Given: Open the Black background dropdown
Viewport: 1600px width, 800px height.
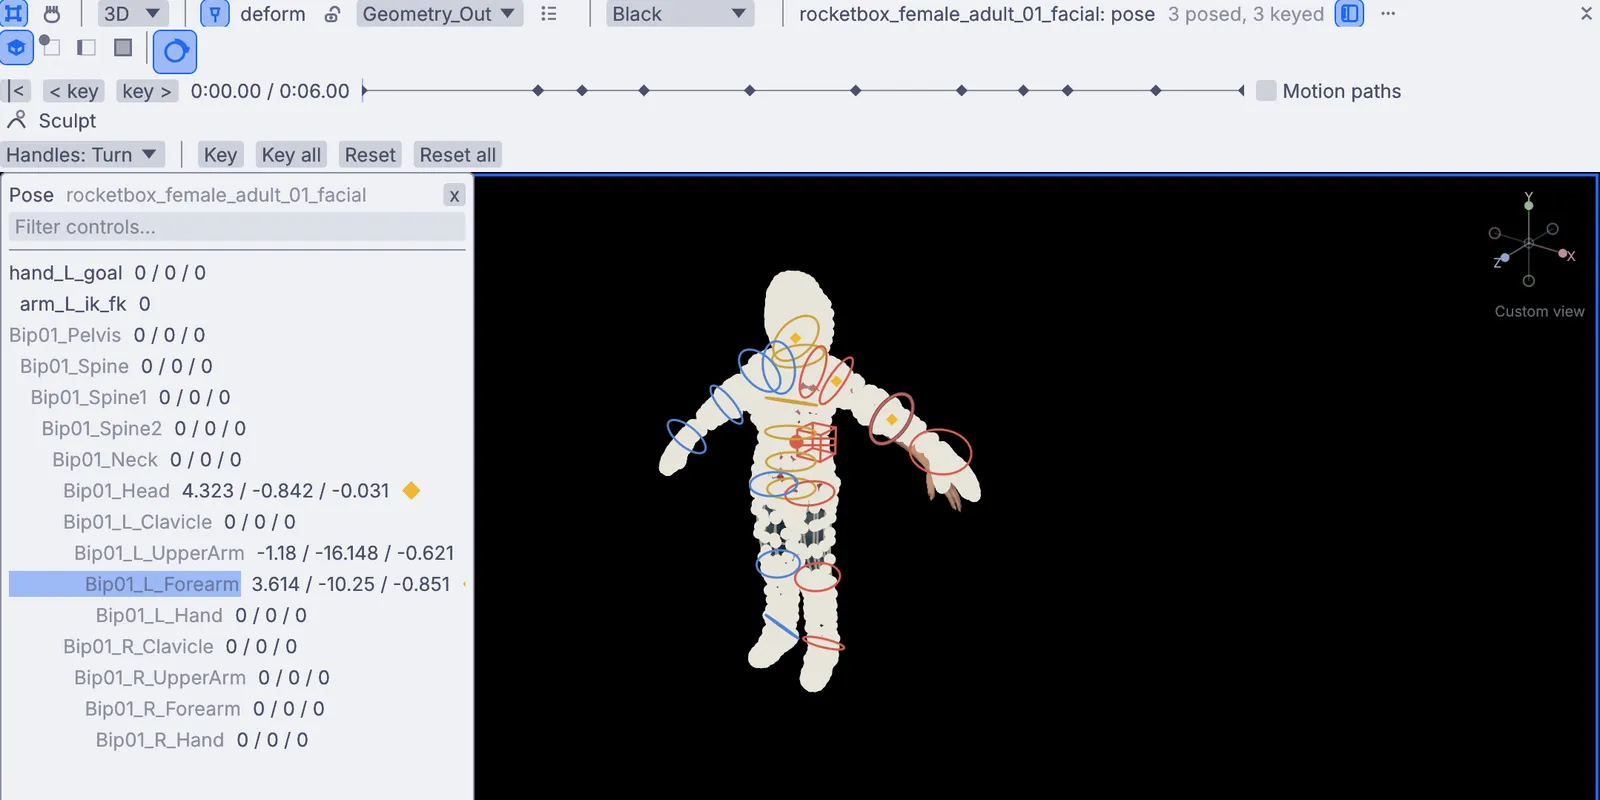Looking at the screenshot, I should [x=680, y=14].
